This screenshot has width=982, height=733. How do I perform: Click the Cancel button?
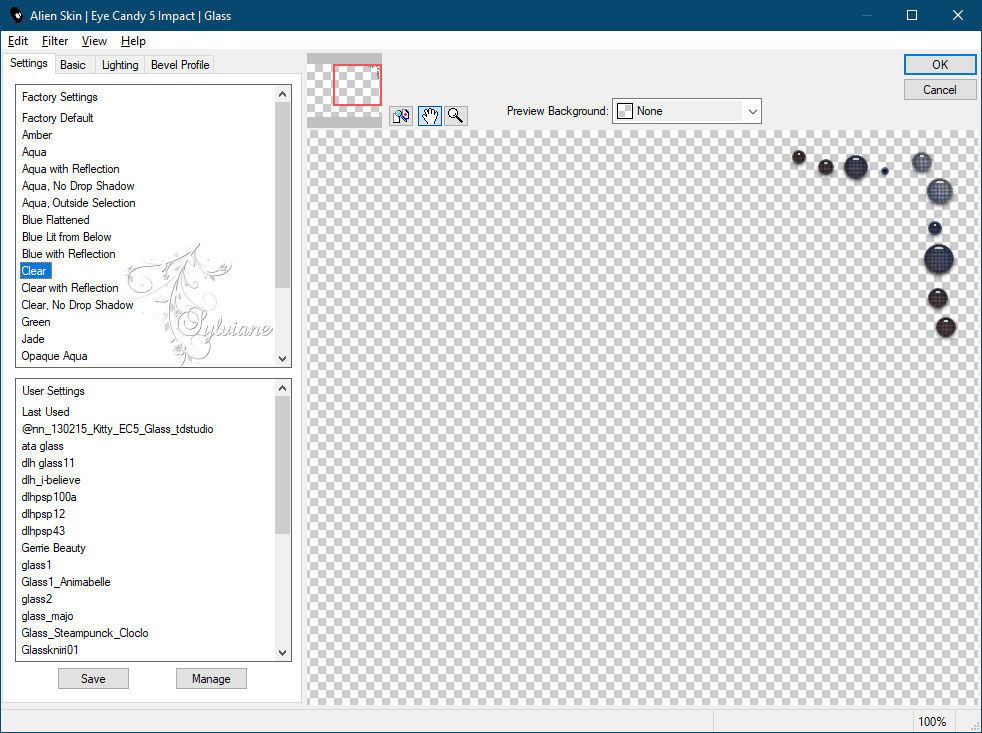[939, 90]
